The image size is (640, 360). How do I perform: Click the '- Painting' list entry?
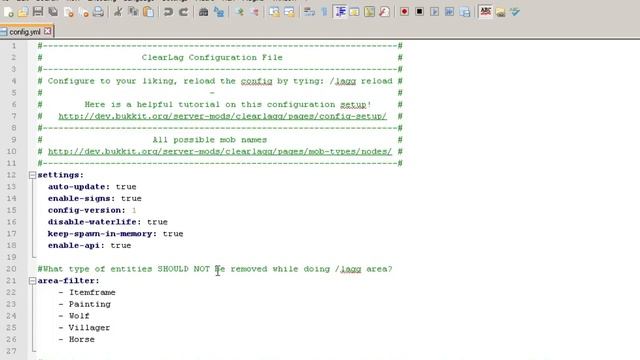(x=84, y=304)
